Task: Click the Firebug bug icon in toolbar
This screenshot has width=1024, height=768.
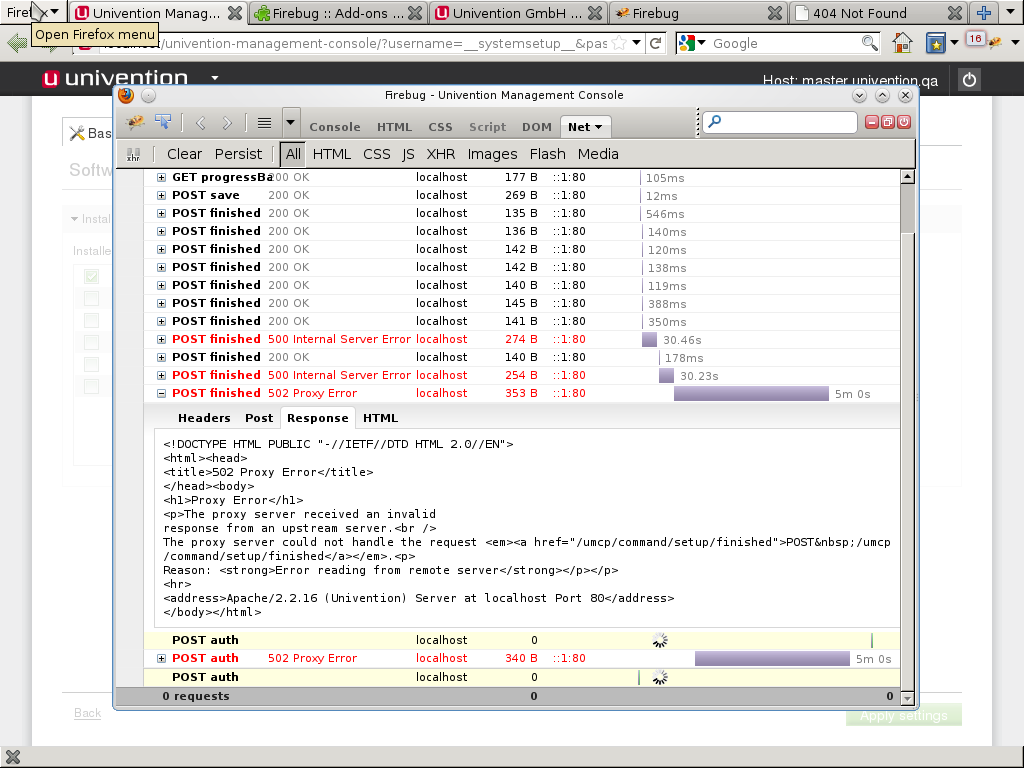Action: pyautogui.click(x=135, y=122)
